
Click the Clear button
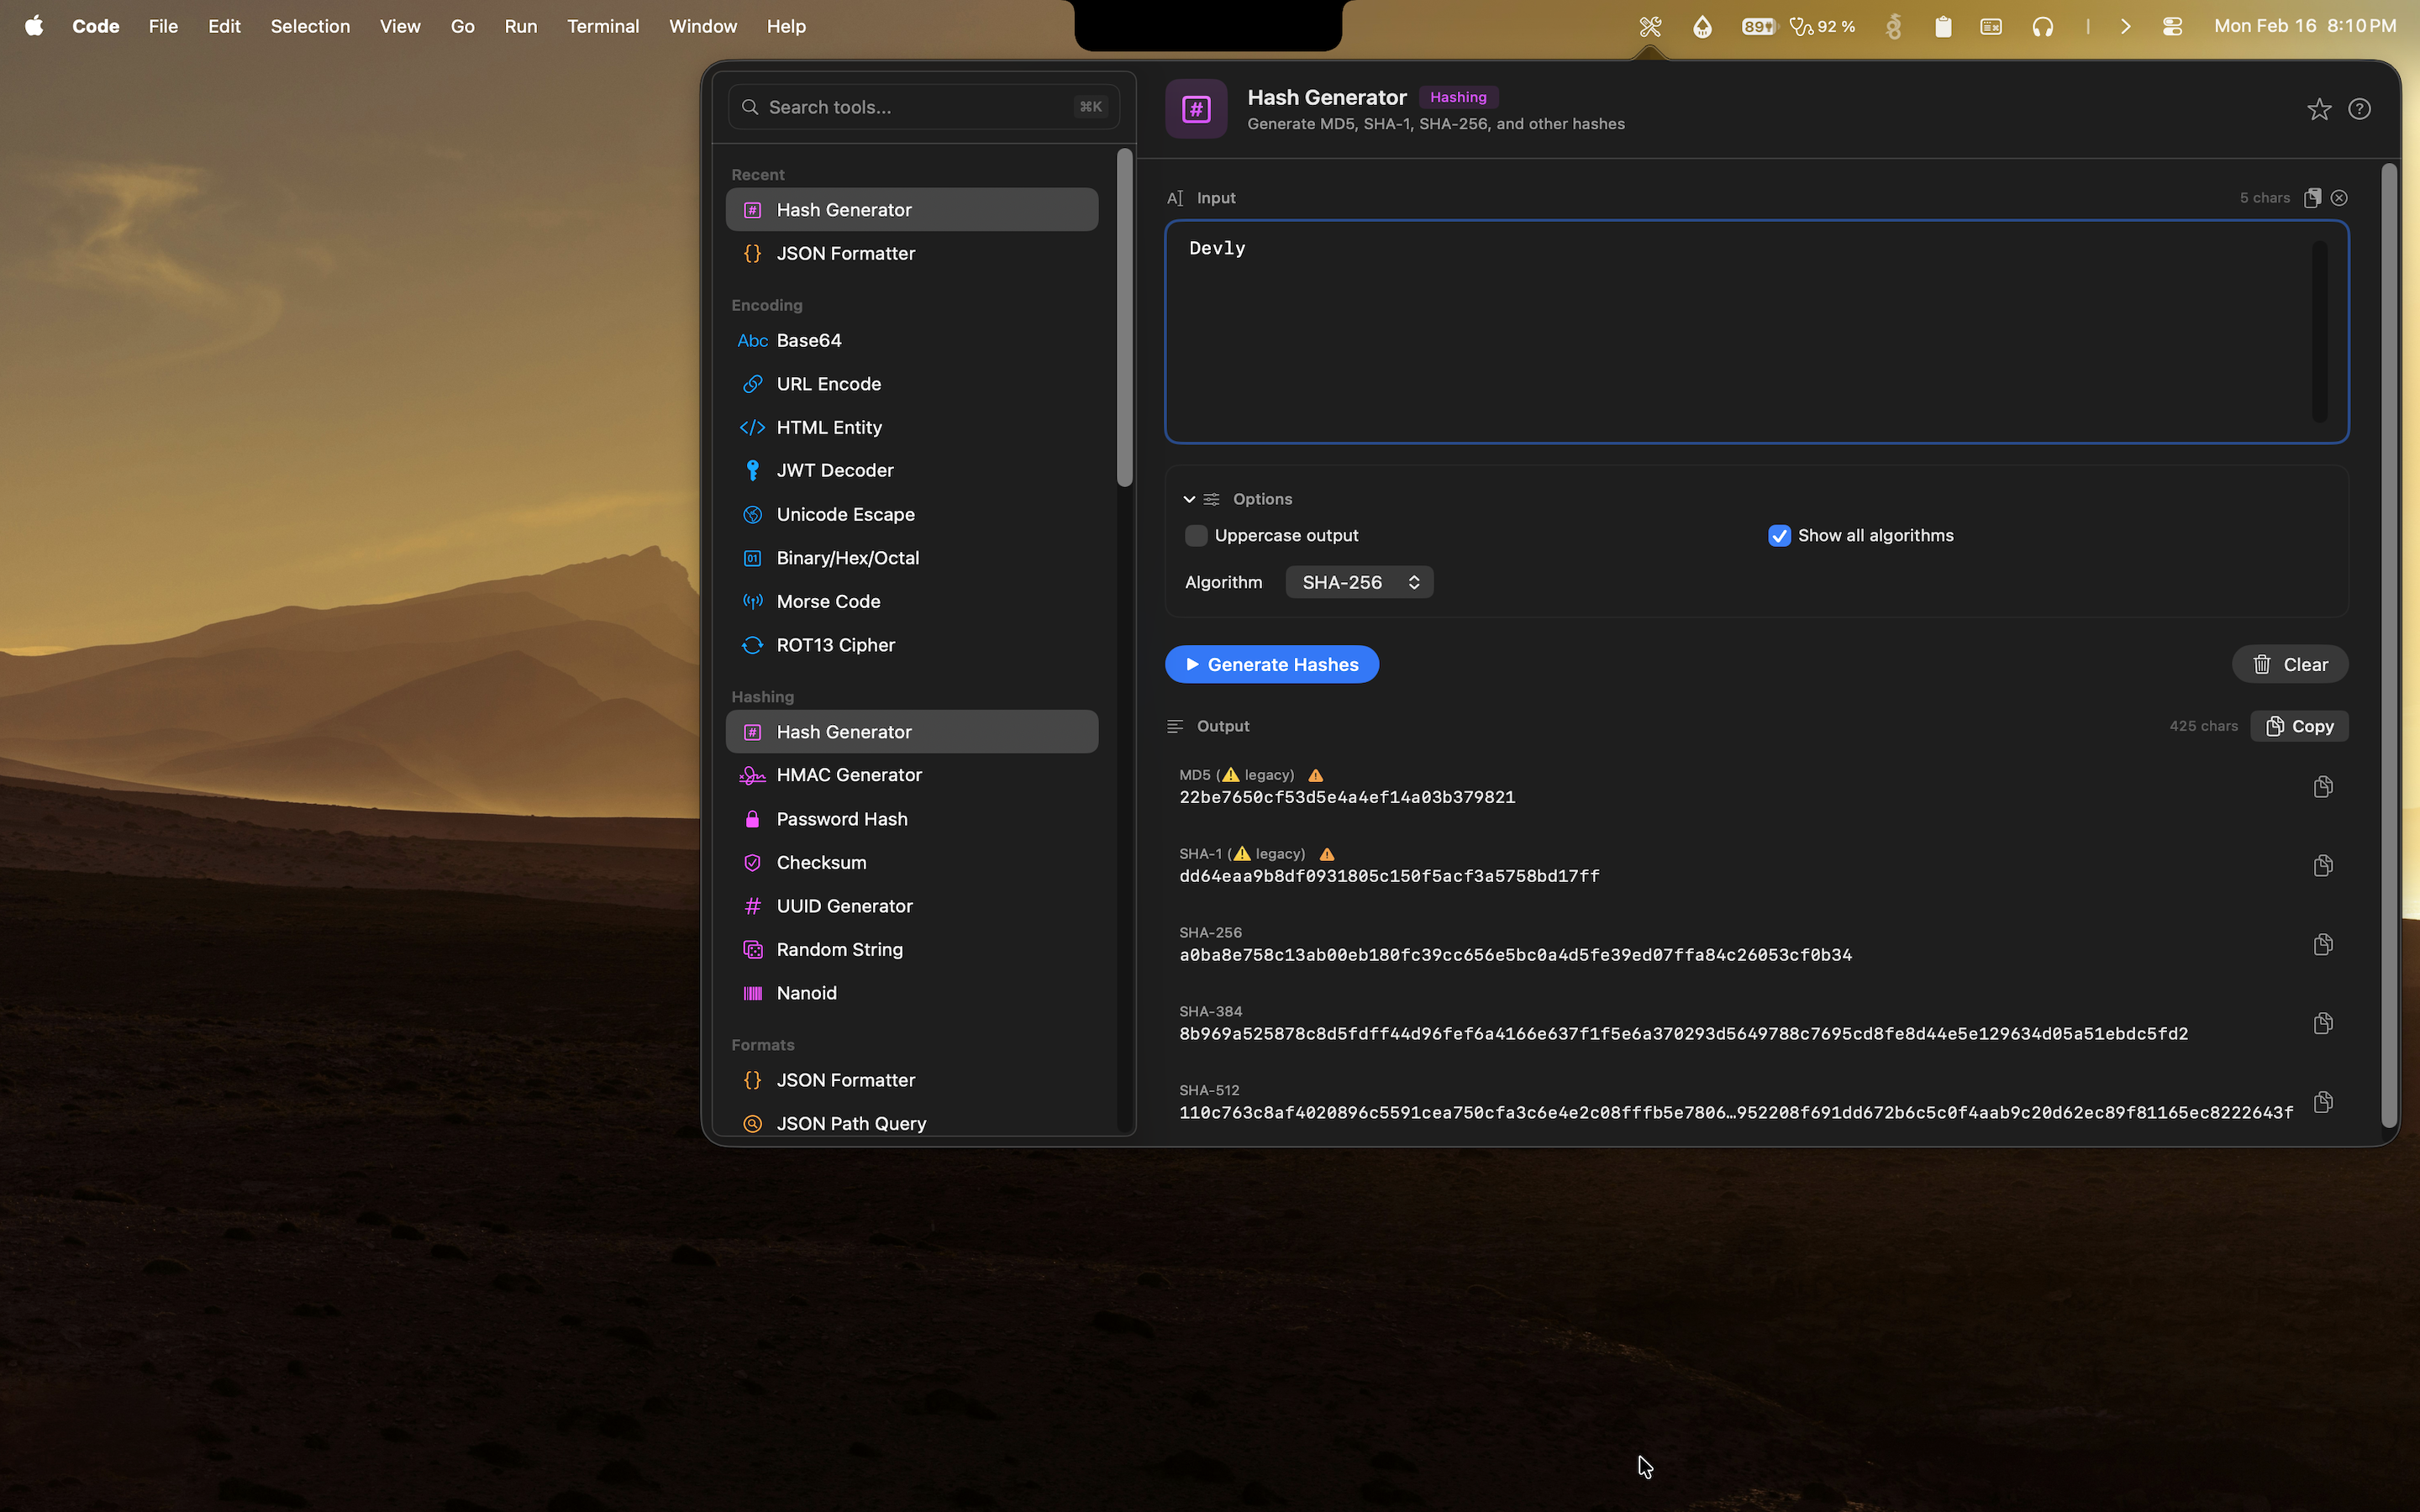point(2290,664)
